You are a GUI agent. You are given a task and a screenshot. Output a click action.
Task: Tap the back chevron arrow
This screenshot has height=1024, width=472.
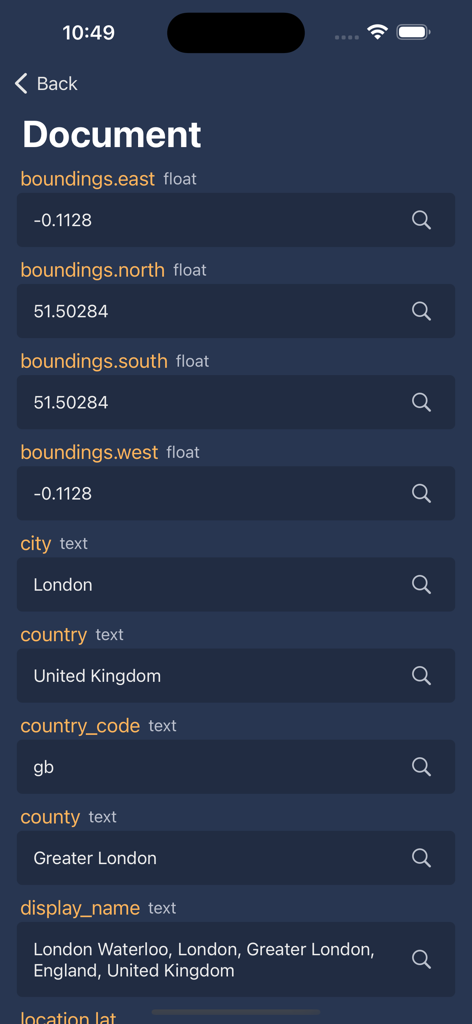pos(21,84)
